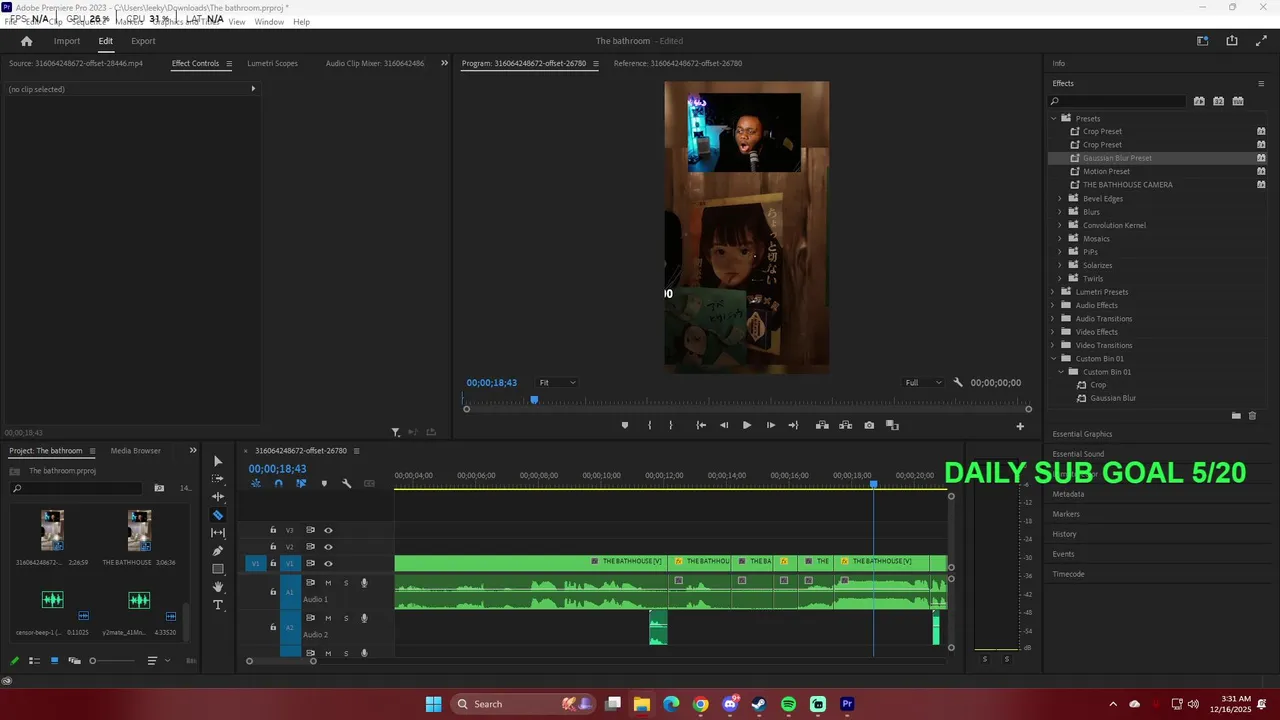The image size is (1280, 720).
Task: Expand the Bevel Edges folder
Action: [1060, 198]
